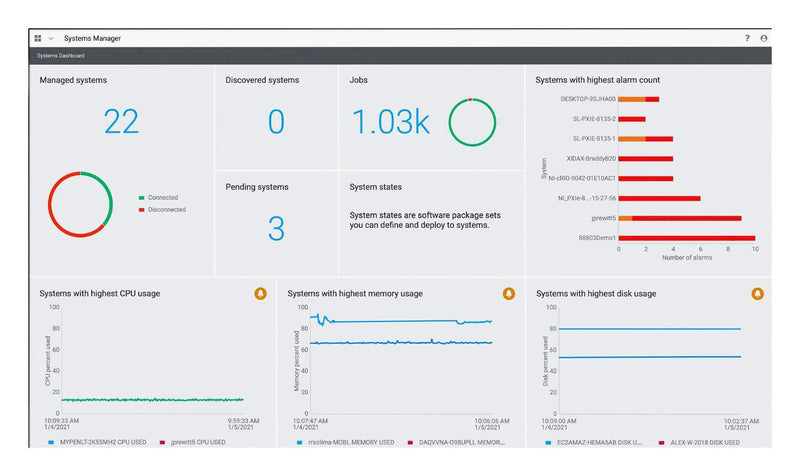
Task: Click the 10:06:06 AM memory end timestamp
Action: [x=492, y=421]
